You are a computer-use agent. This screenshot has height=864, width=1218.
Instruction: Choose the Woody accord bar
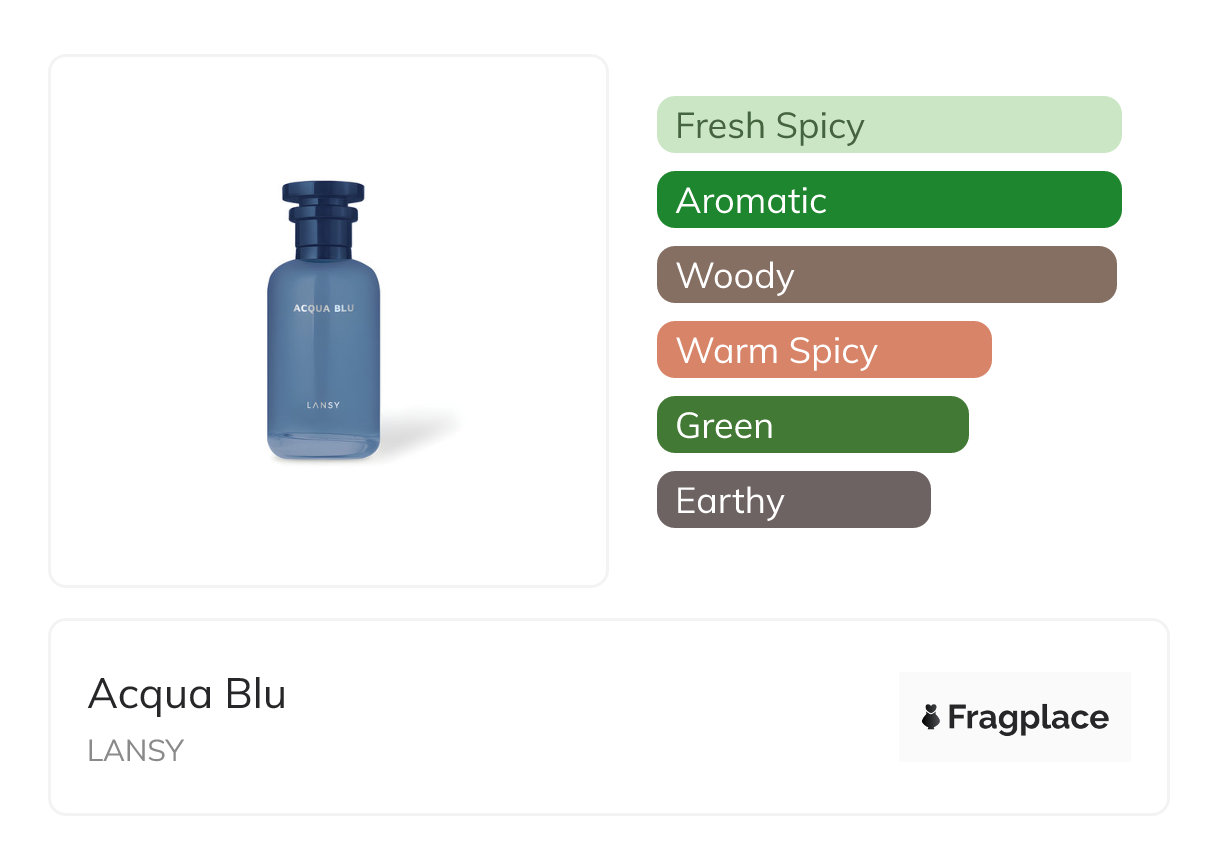coord(886,275)
